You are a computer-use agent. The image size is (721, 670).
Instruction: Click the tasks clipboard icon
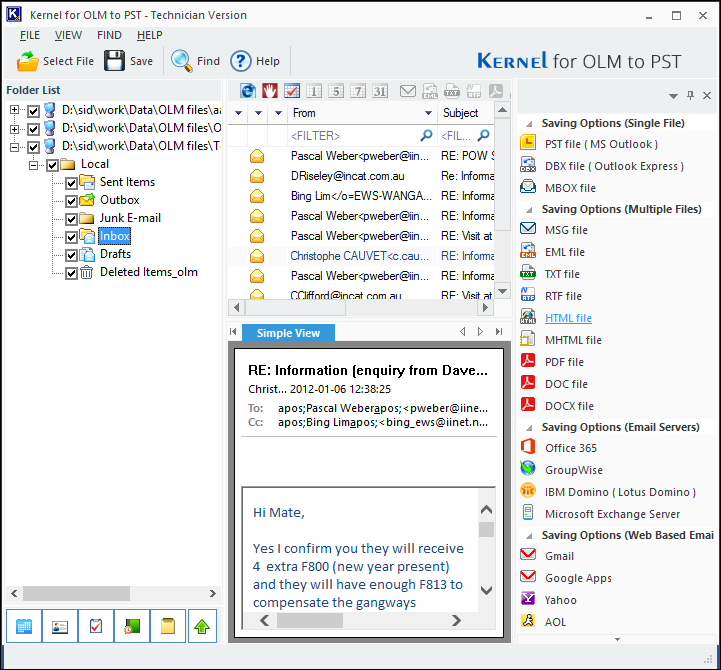pyautogui.click(x=96, y=627)
